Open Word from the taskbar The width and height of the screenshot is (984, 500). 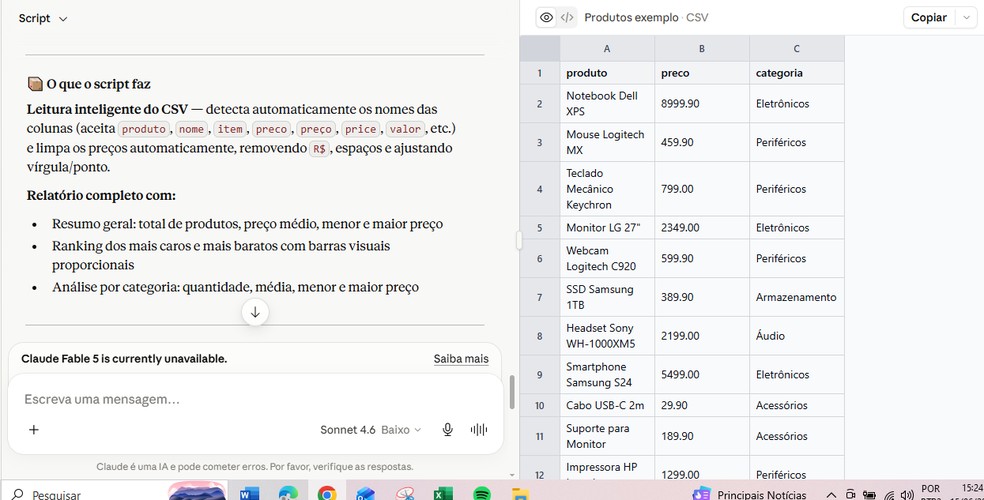click(249, 494)
